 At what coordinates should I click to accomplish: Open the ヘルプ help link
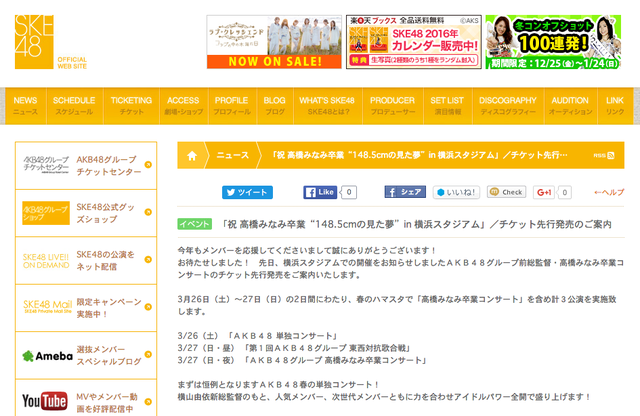click(609, 192)
